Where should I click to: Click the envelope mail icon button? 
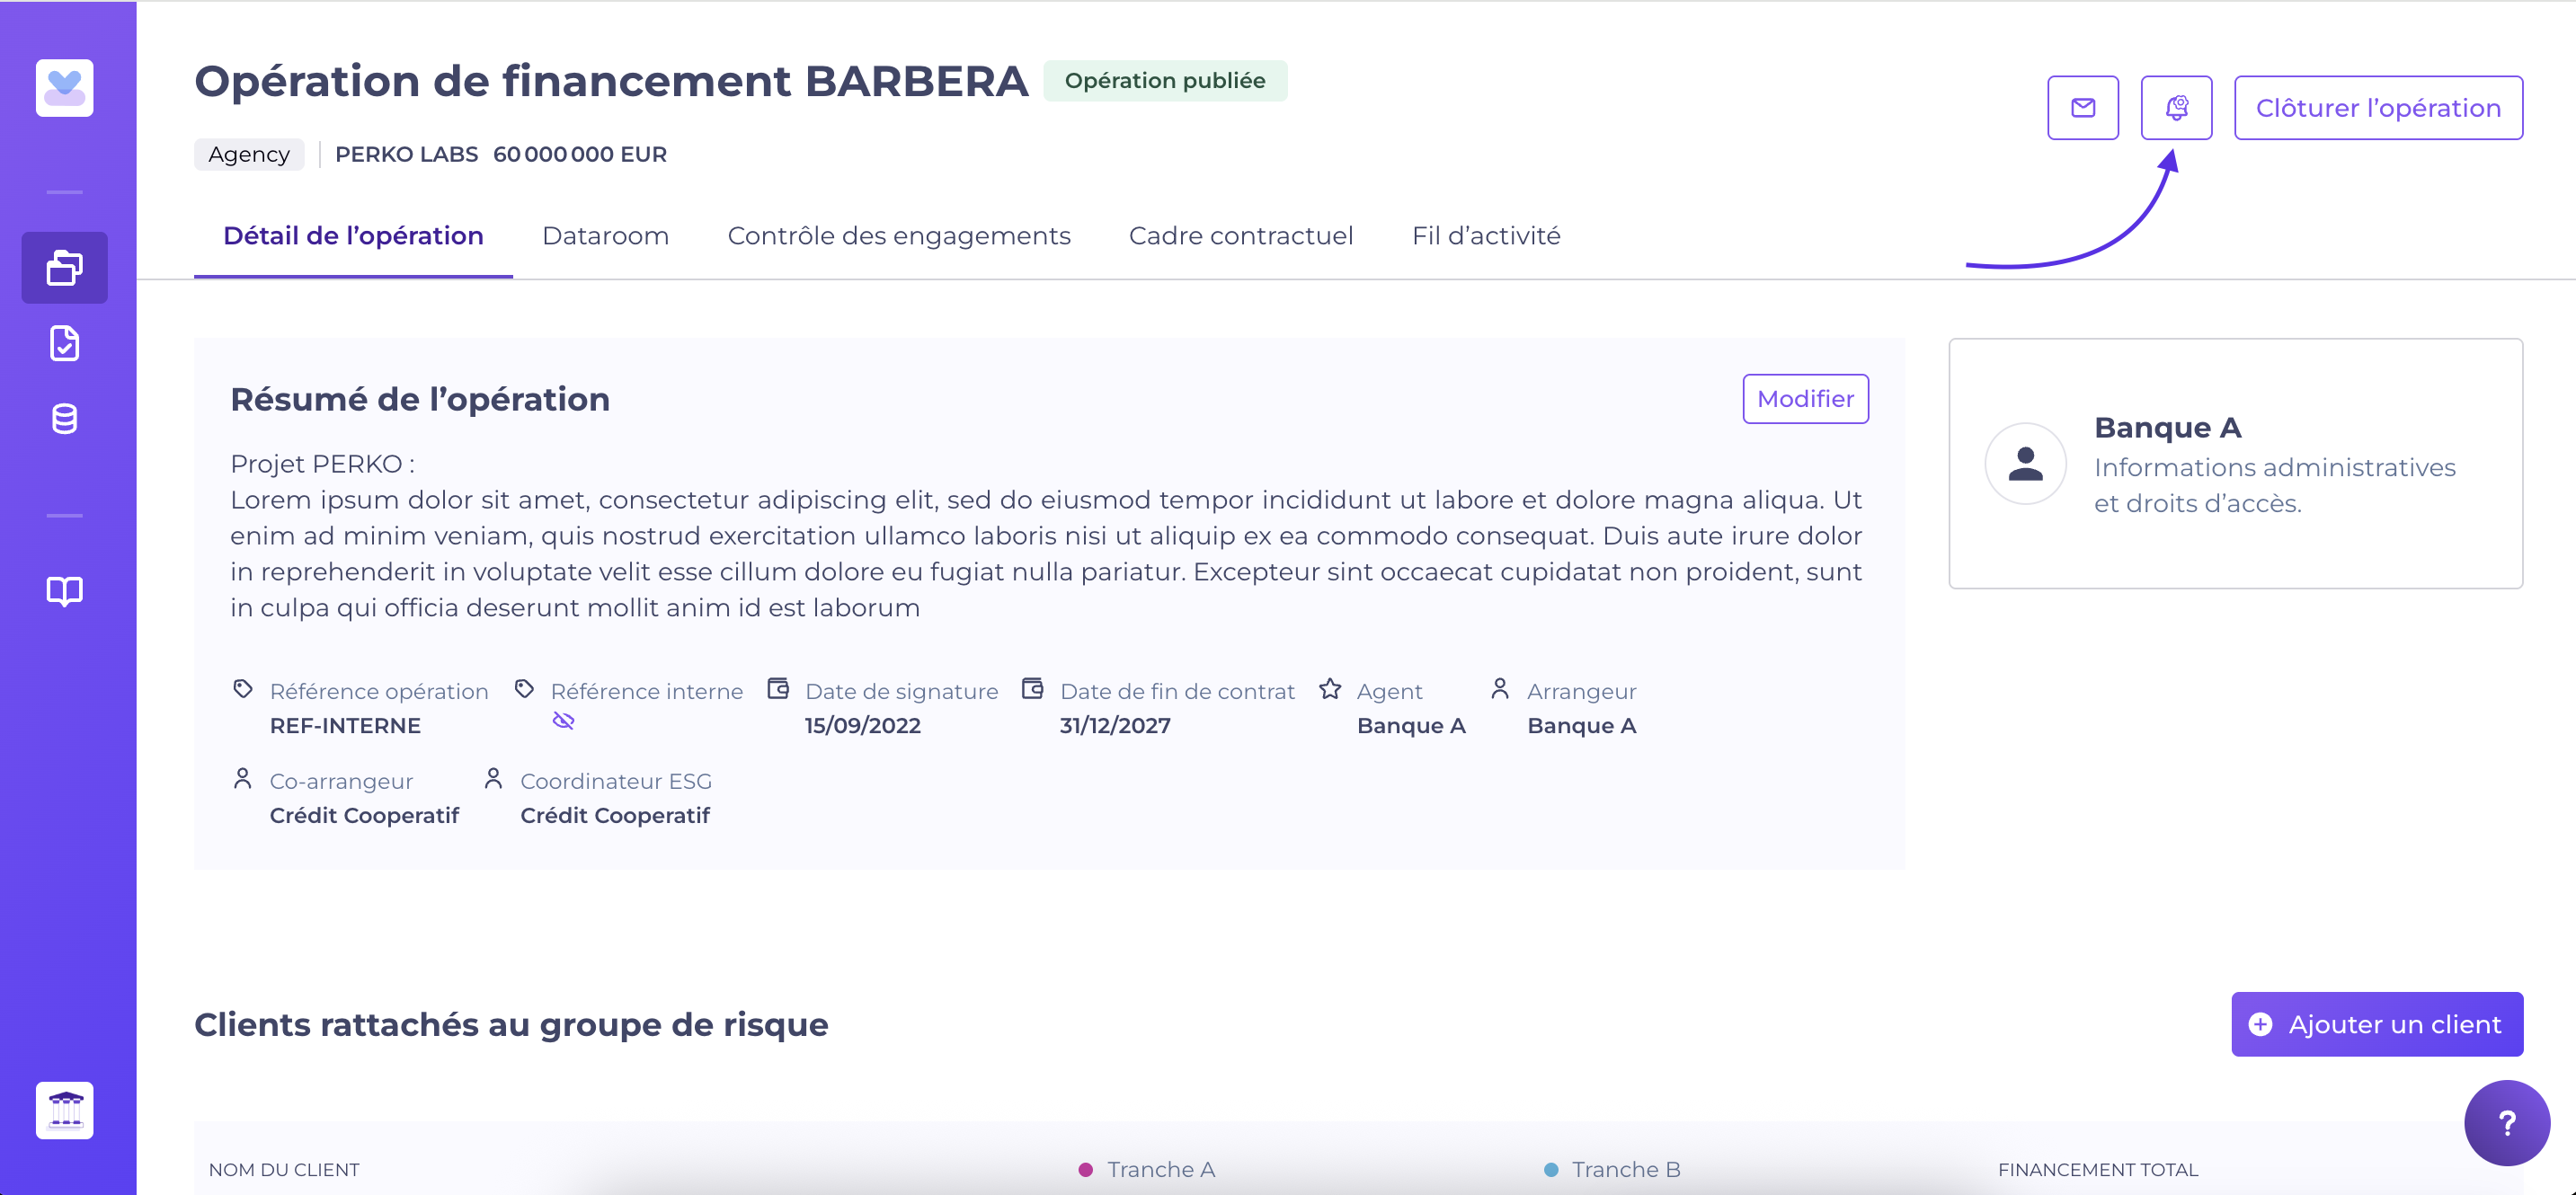click(x=2082, y=107)
